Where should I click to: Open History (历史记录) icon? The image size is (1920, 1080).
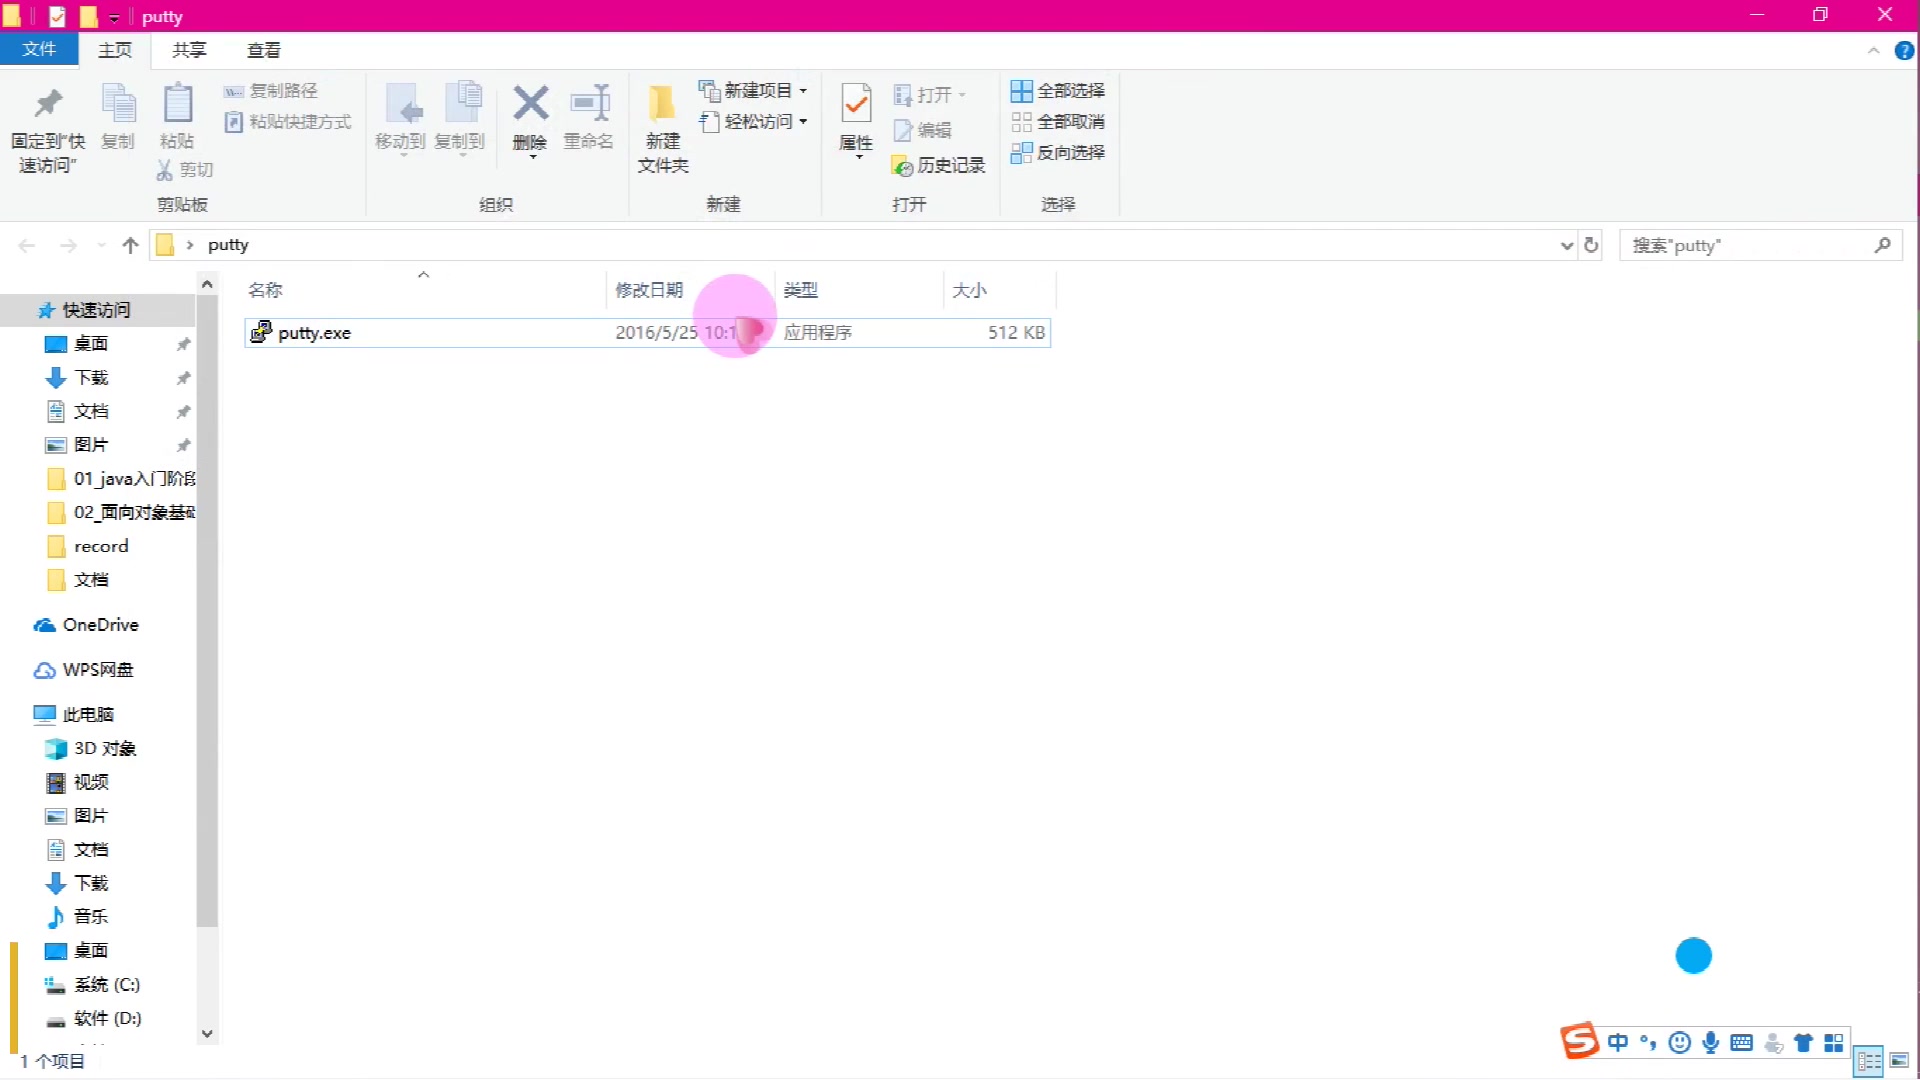[903, 166]
